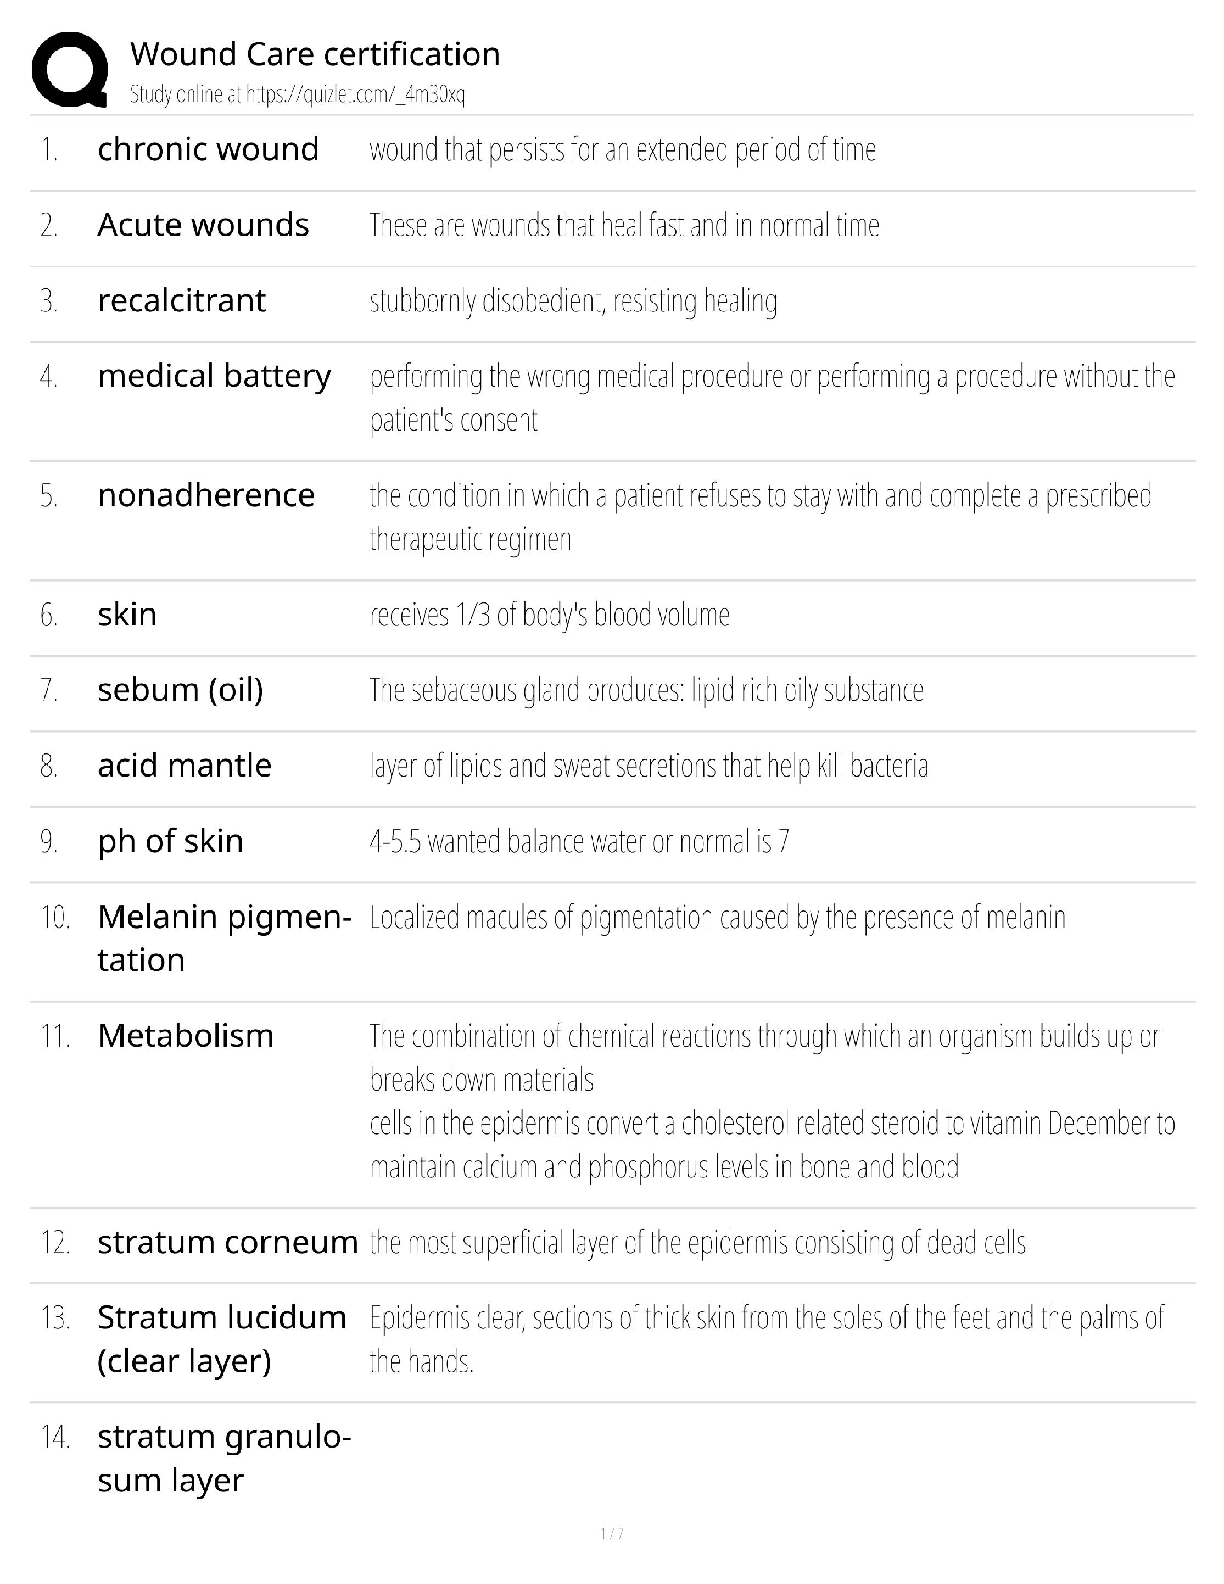Click the 'medical battery' term
This screenshot has height=1584, width=1224.
tap(214, 376)
